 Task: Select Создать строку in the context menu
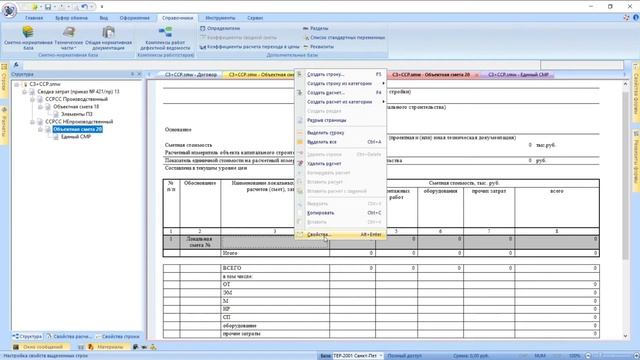tap(340, 74)
